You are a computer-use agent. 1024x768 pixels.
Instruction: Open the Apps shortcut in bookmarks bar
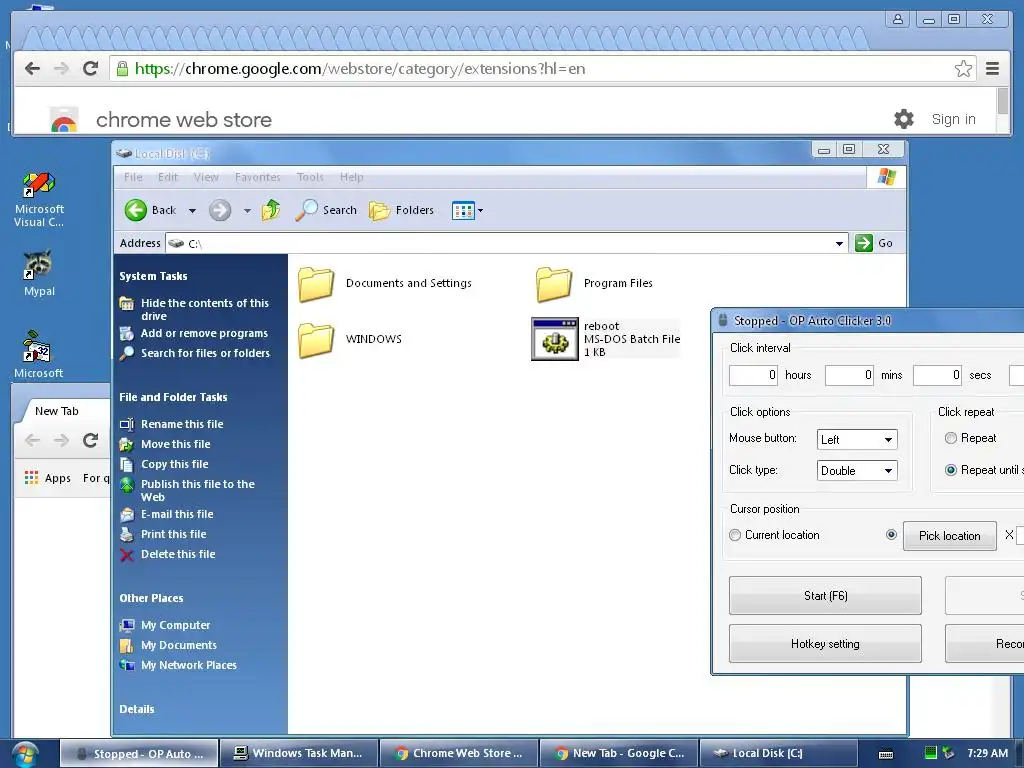(48, 478)
